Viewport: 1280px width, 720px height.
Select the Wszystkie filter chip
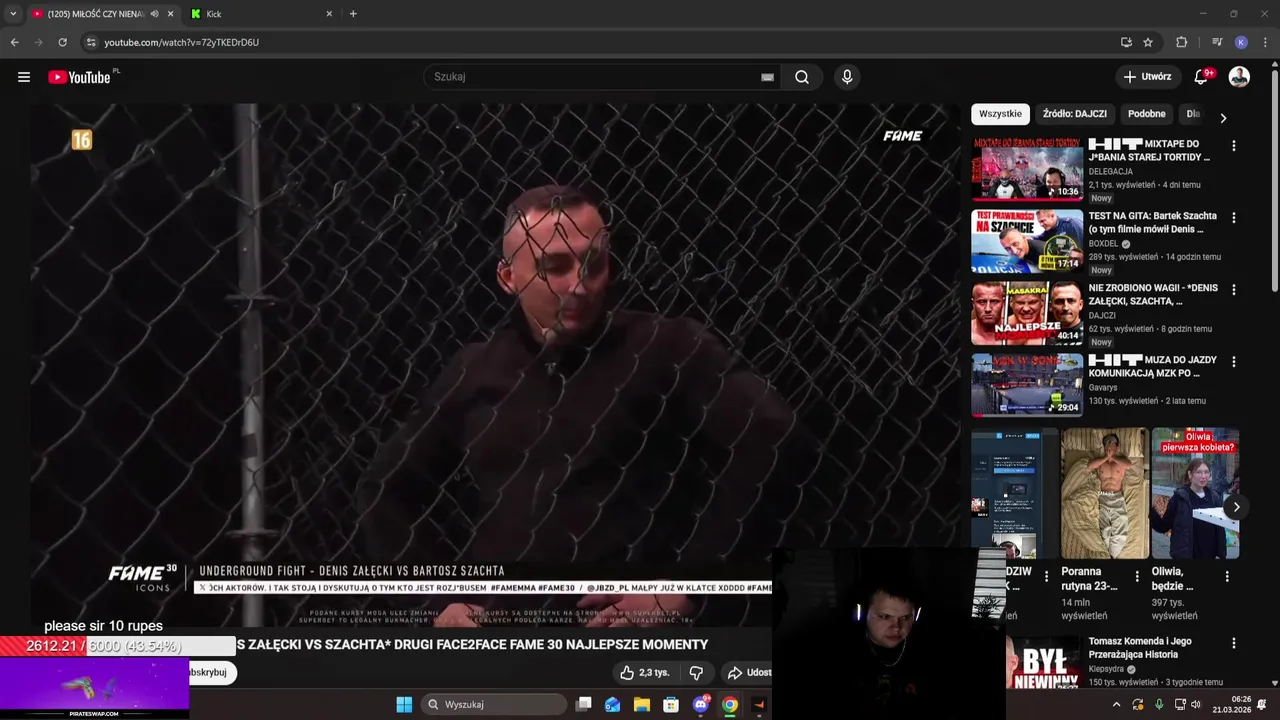1000,114
